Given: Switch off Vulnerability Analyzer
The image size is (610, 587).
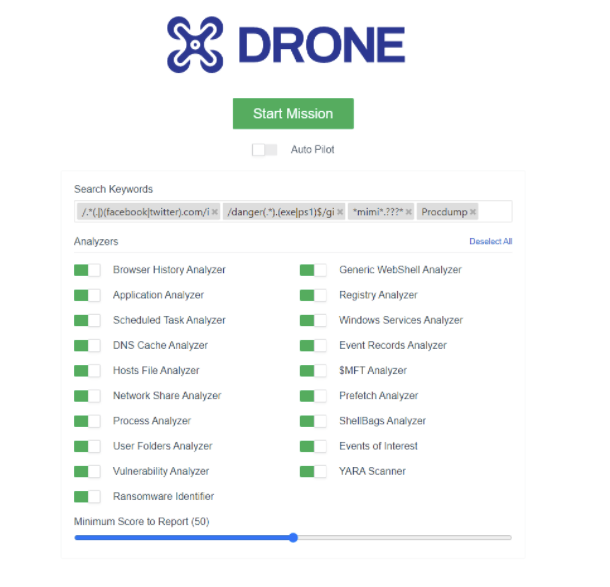Looking at the screenshot, I should pos(87,471).
